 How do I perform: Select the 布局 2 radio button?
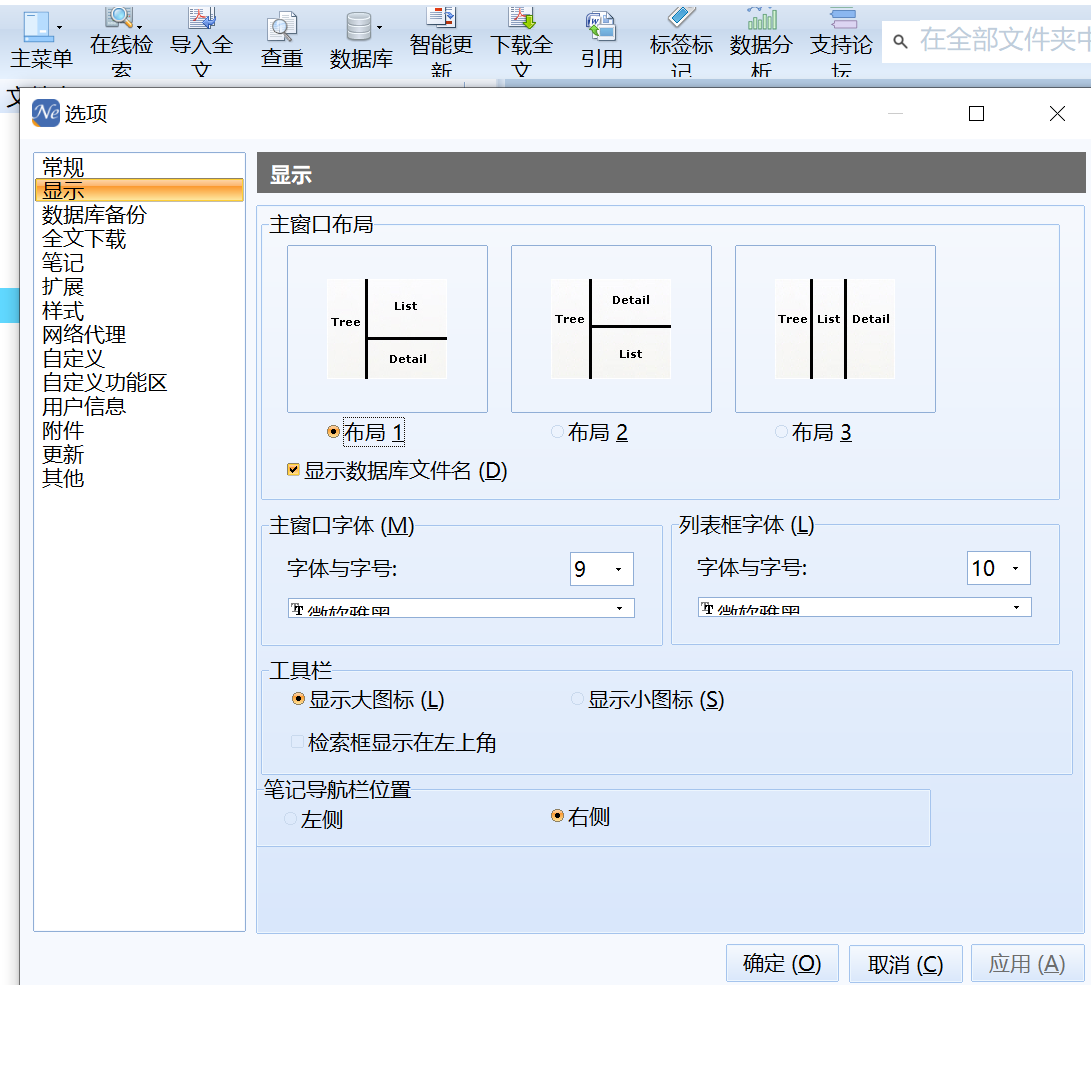[557, 432]
